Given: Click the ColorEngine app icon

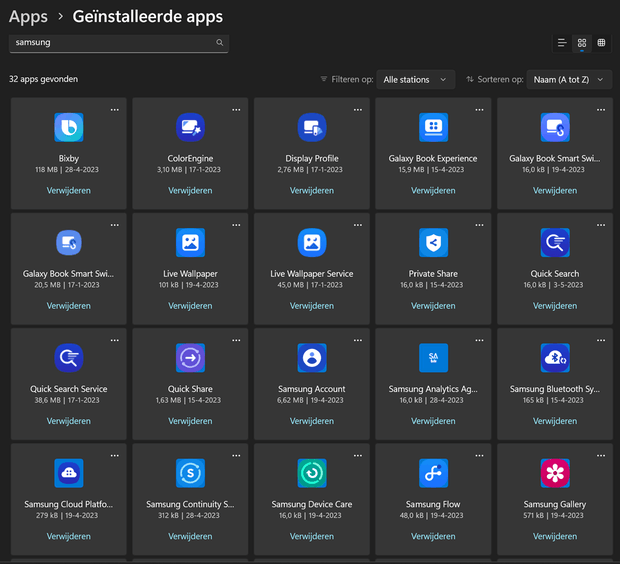Looking at the screenshot, I should point(190,127).
